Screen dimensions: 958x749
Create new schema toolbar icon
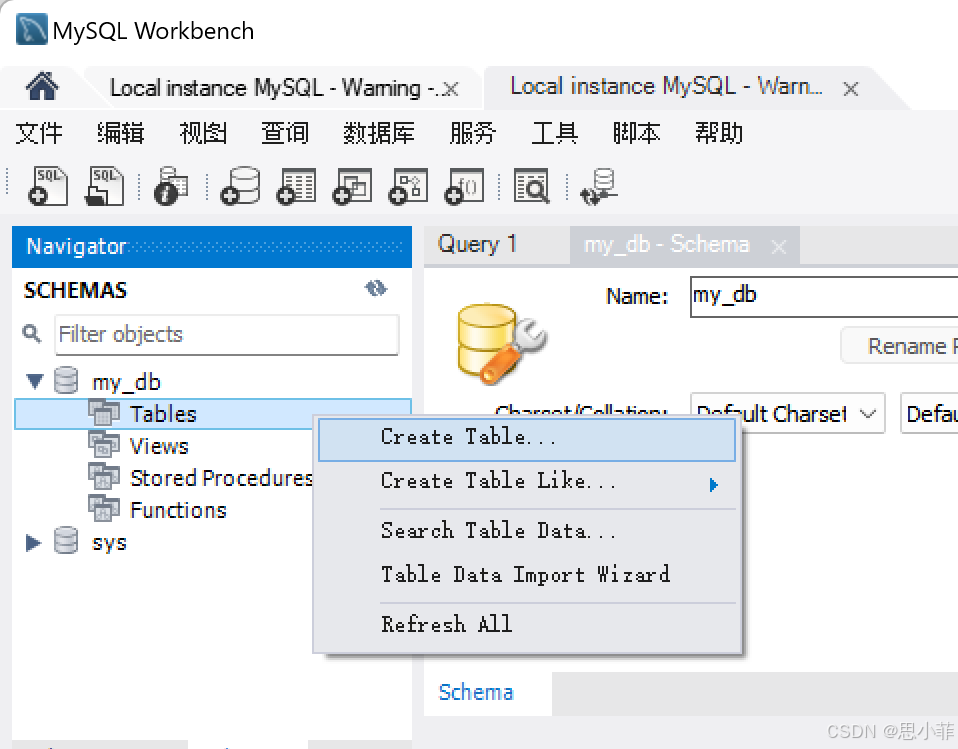click(x=240, y=186)
